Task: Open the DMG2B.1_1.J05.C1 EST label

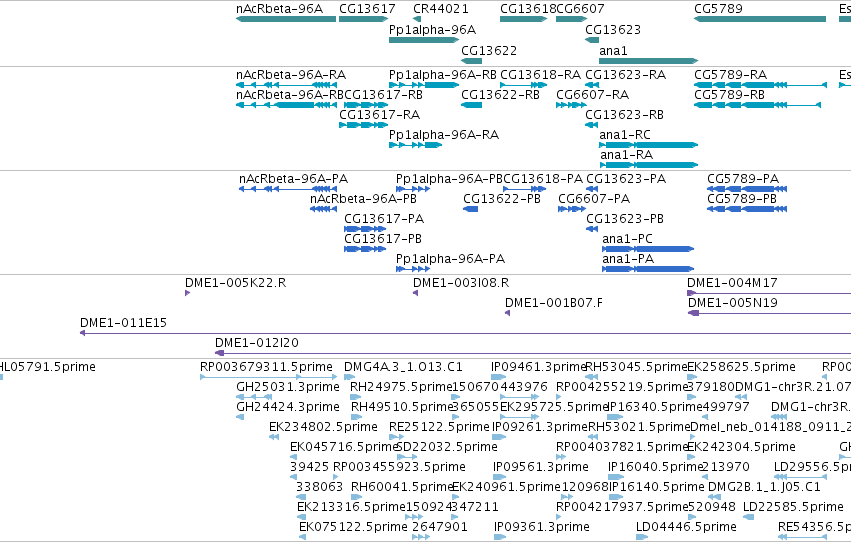Action: [x=764, y=487]
